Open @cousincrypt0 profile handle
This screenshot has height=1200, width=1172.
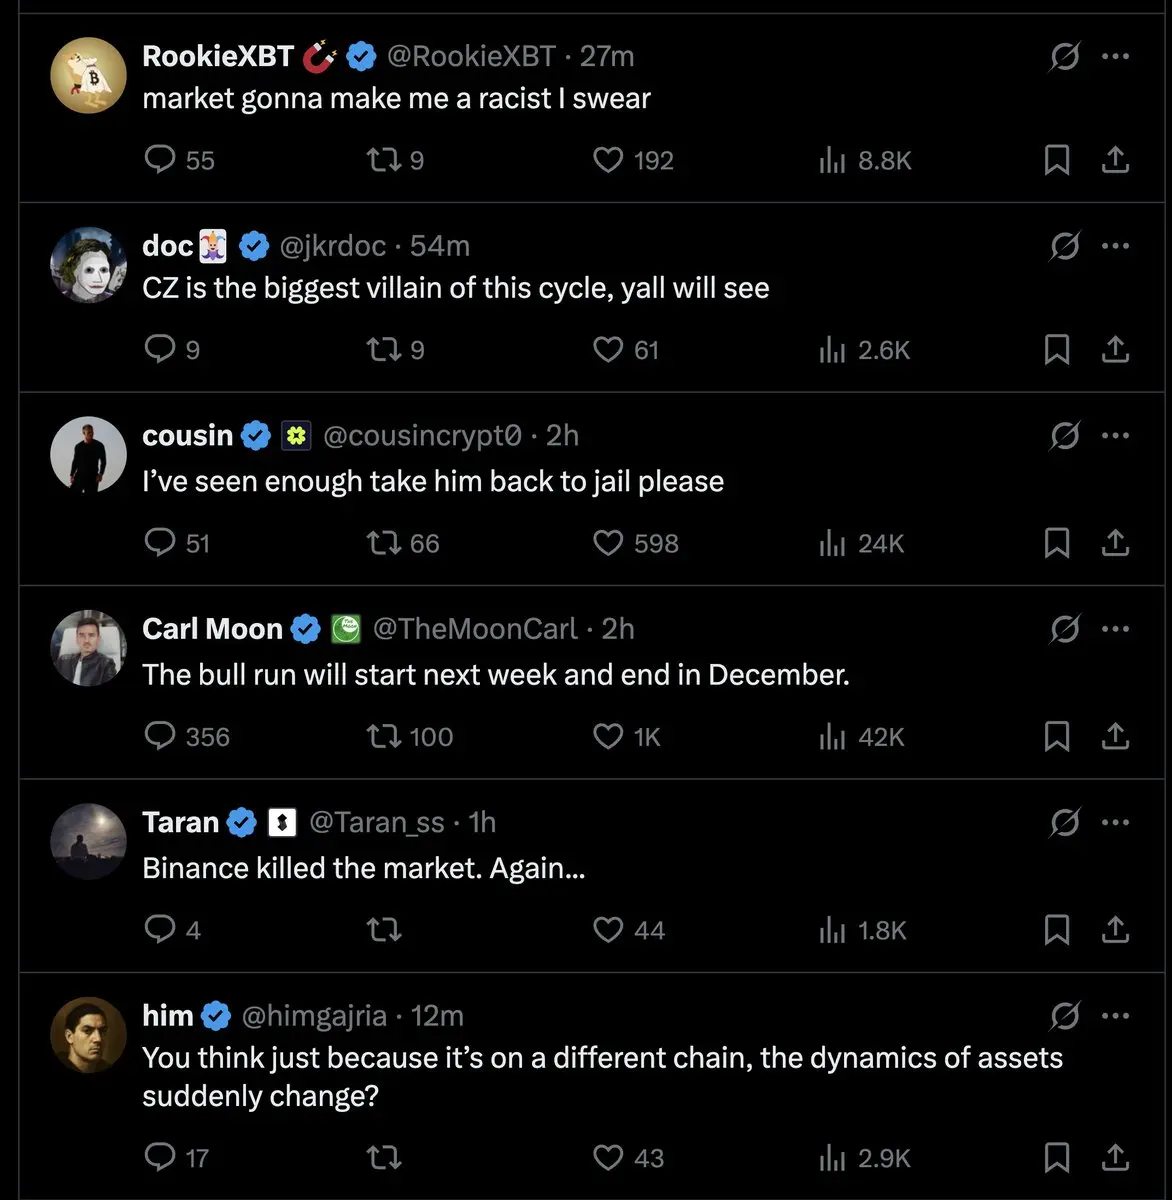pyautogui.click(x=422, y=436)
